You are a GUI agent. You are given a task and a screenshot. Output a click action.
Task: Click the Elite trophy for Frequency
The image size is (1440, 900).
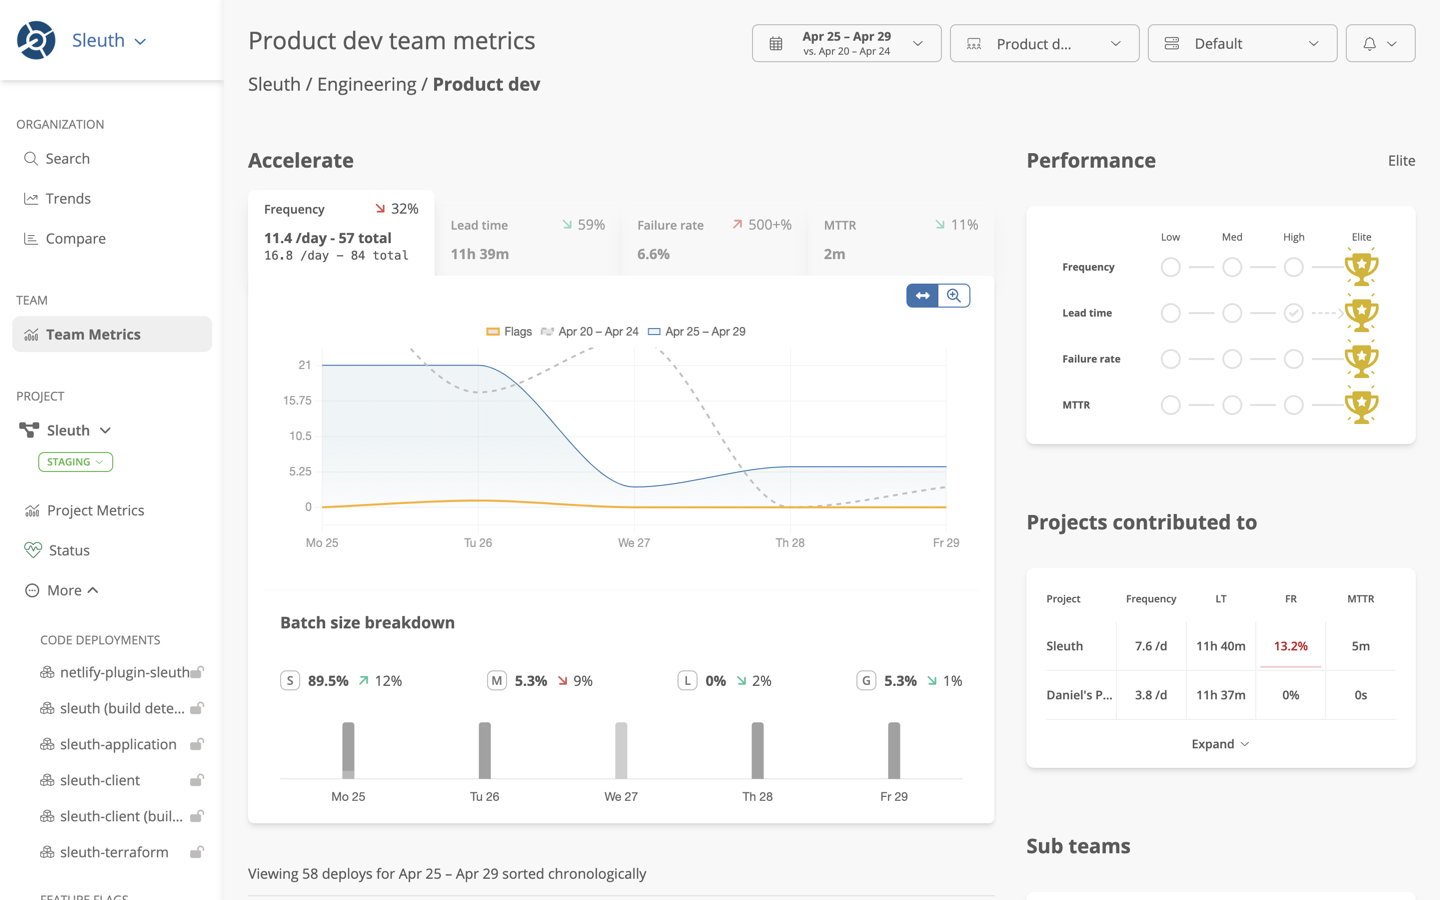[1360, 267]
